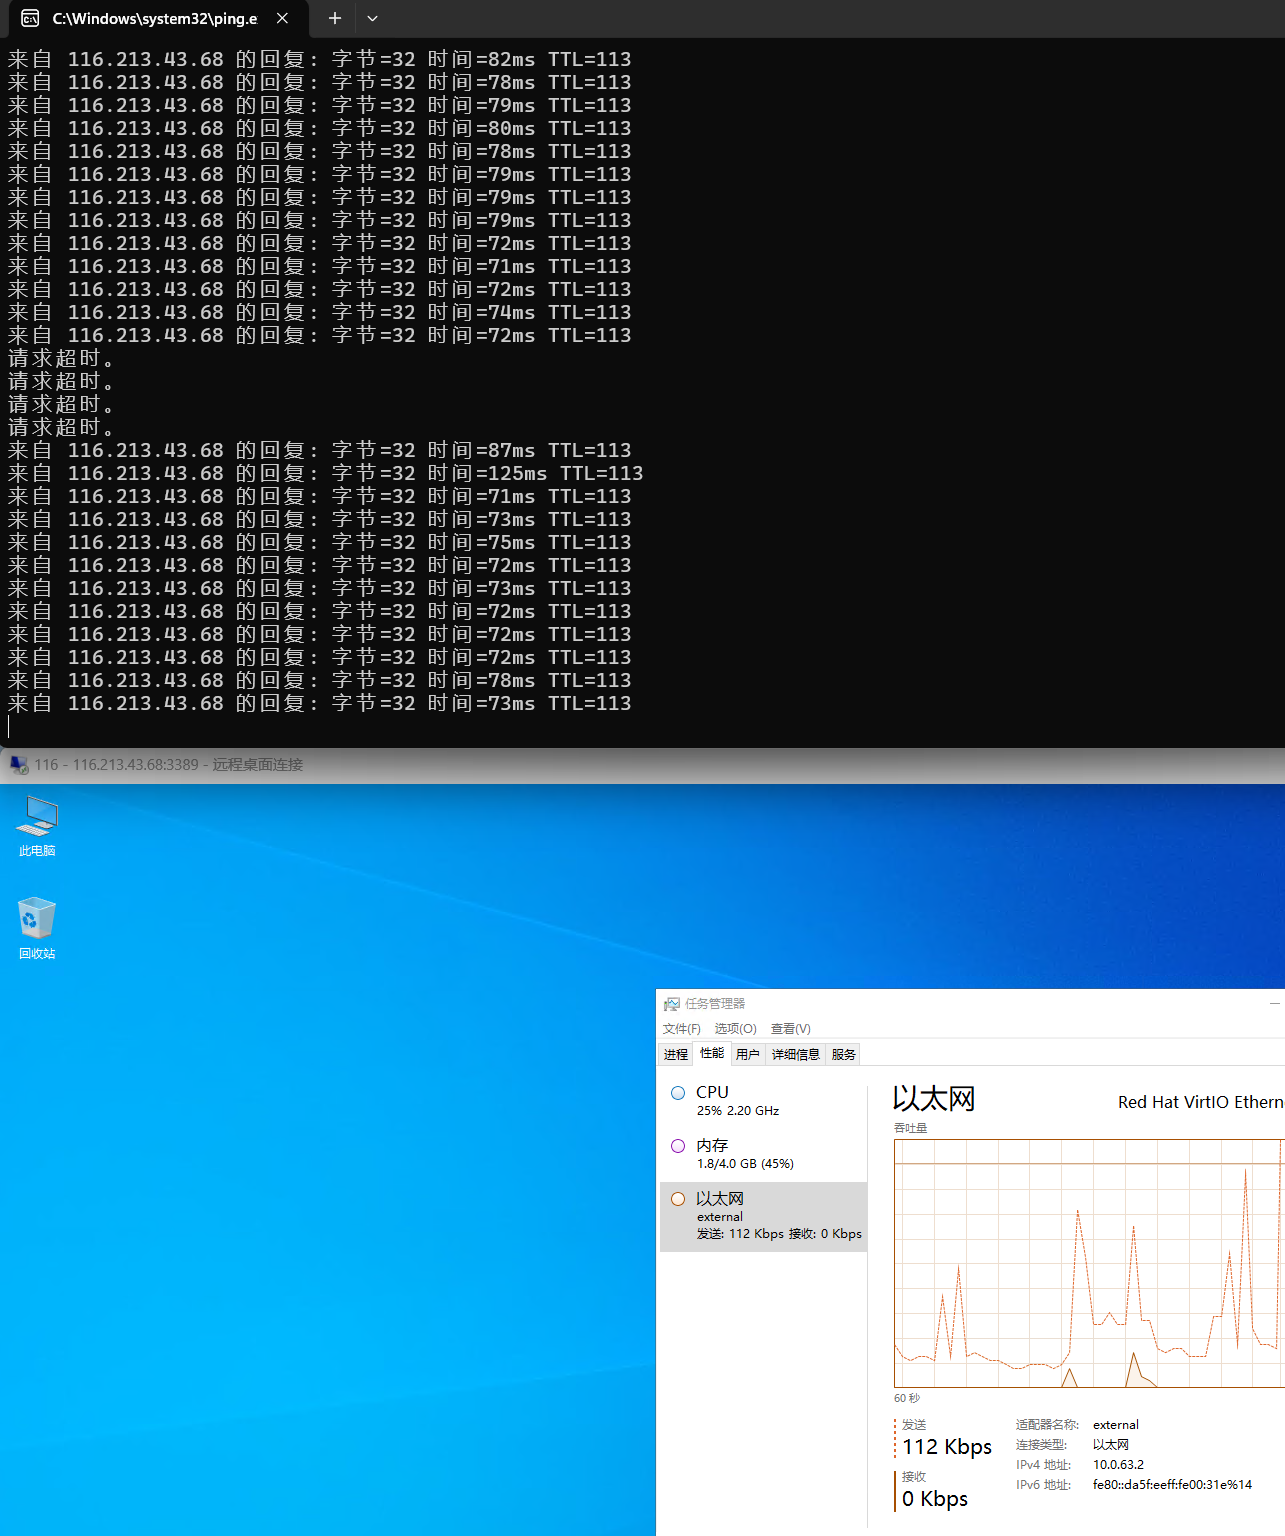1285x1536 pixels.
Task: Select the CPU performance item
Action: coord(763,1101)
